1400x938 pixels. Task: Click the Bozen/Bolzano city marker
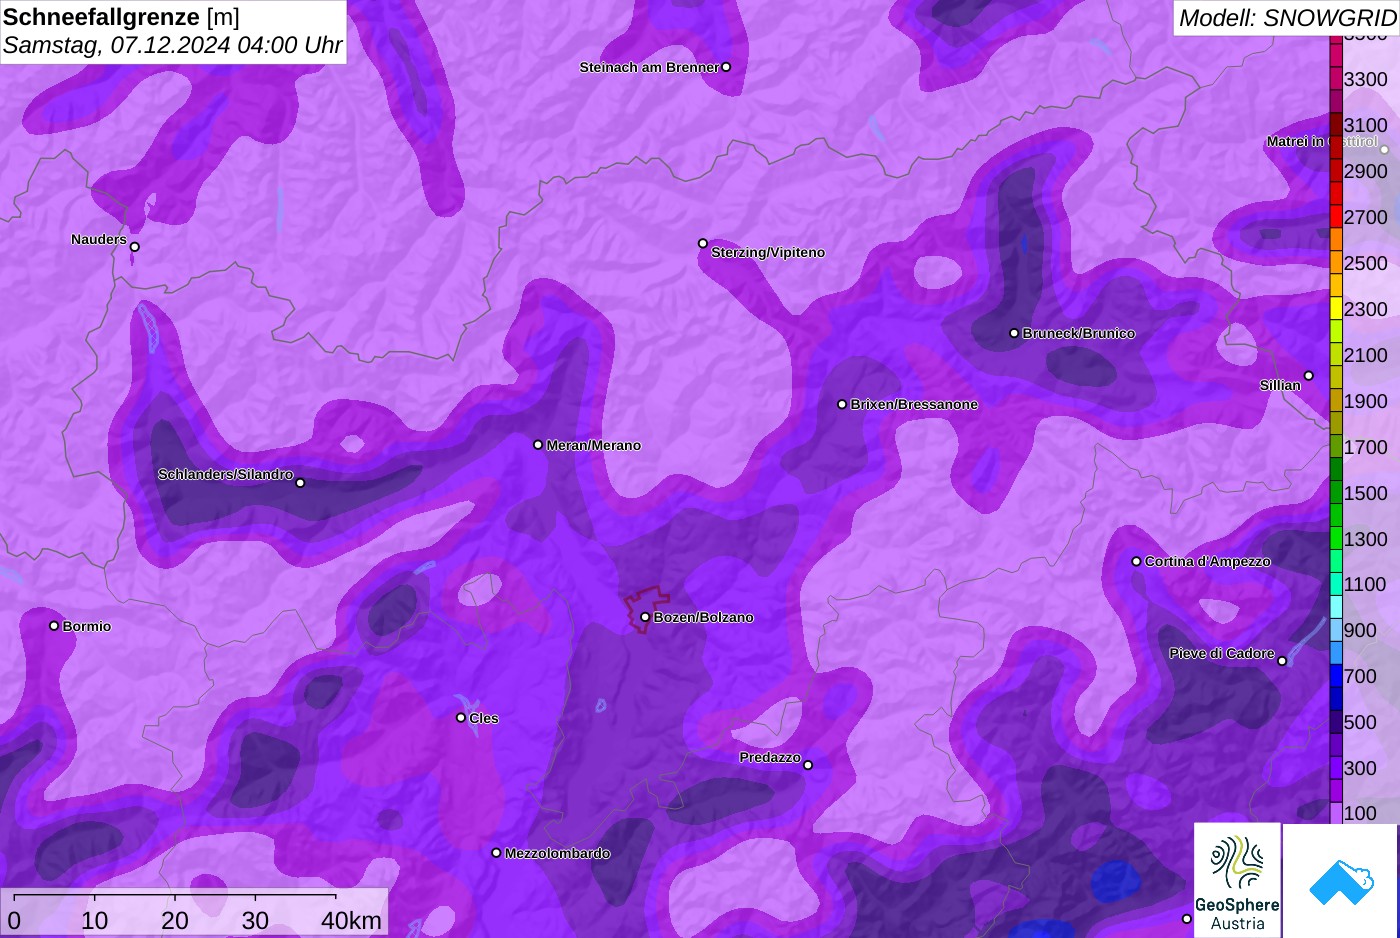pos(645,617)
